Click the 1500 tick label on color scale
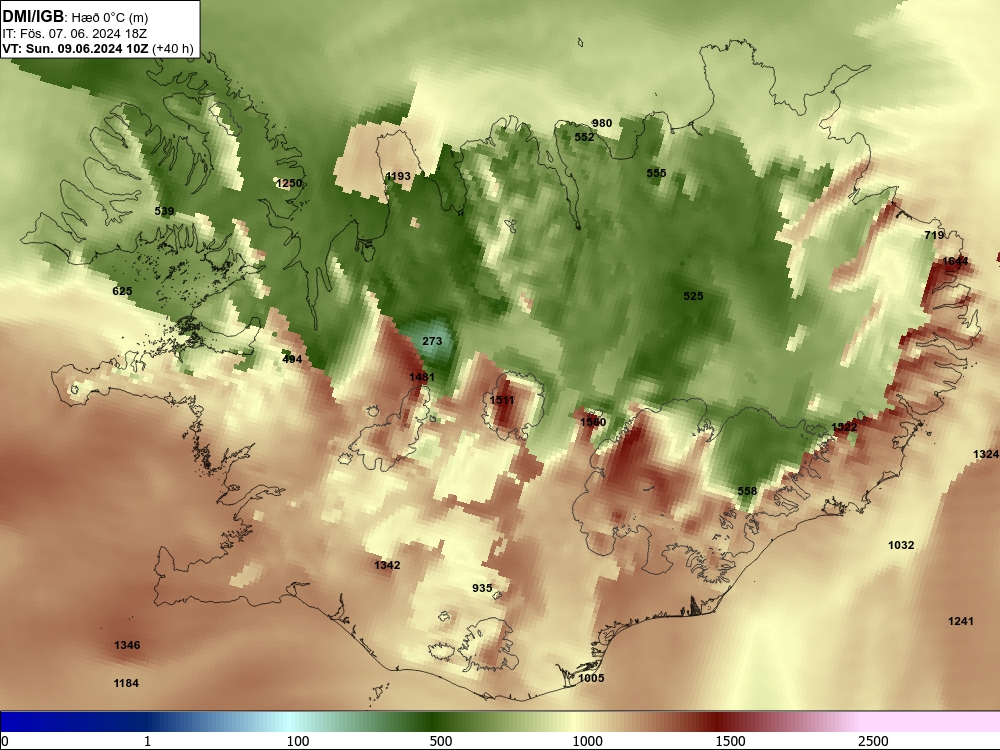Screen dimensions: 1000x750 tap(730, 741)
